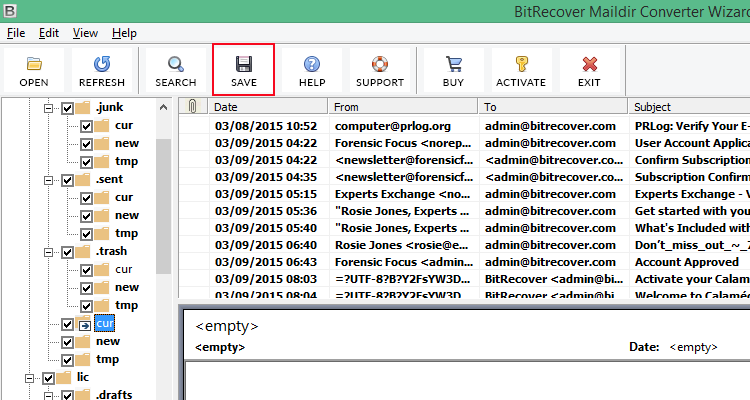Image resolution: width=750 pixels, height=400 pixels.
Task: Open the Help menu
Action: (124, 33)
